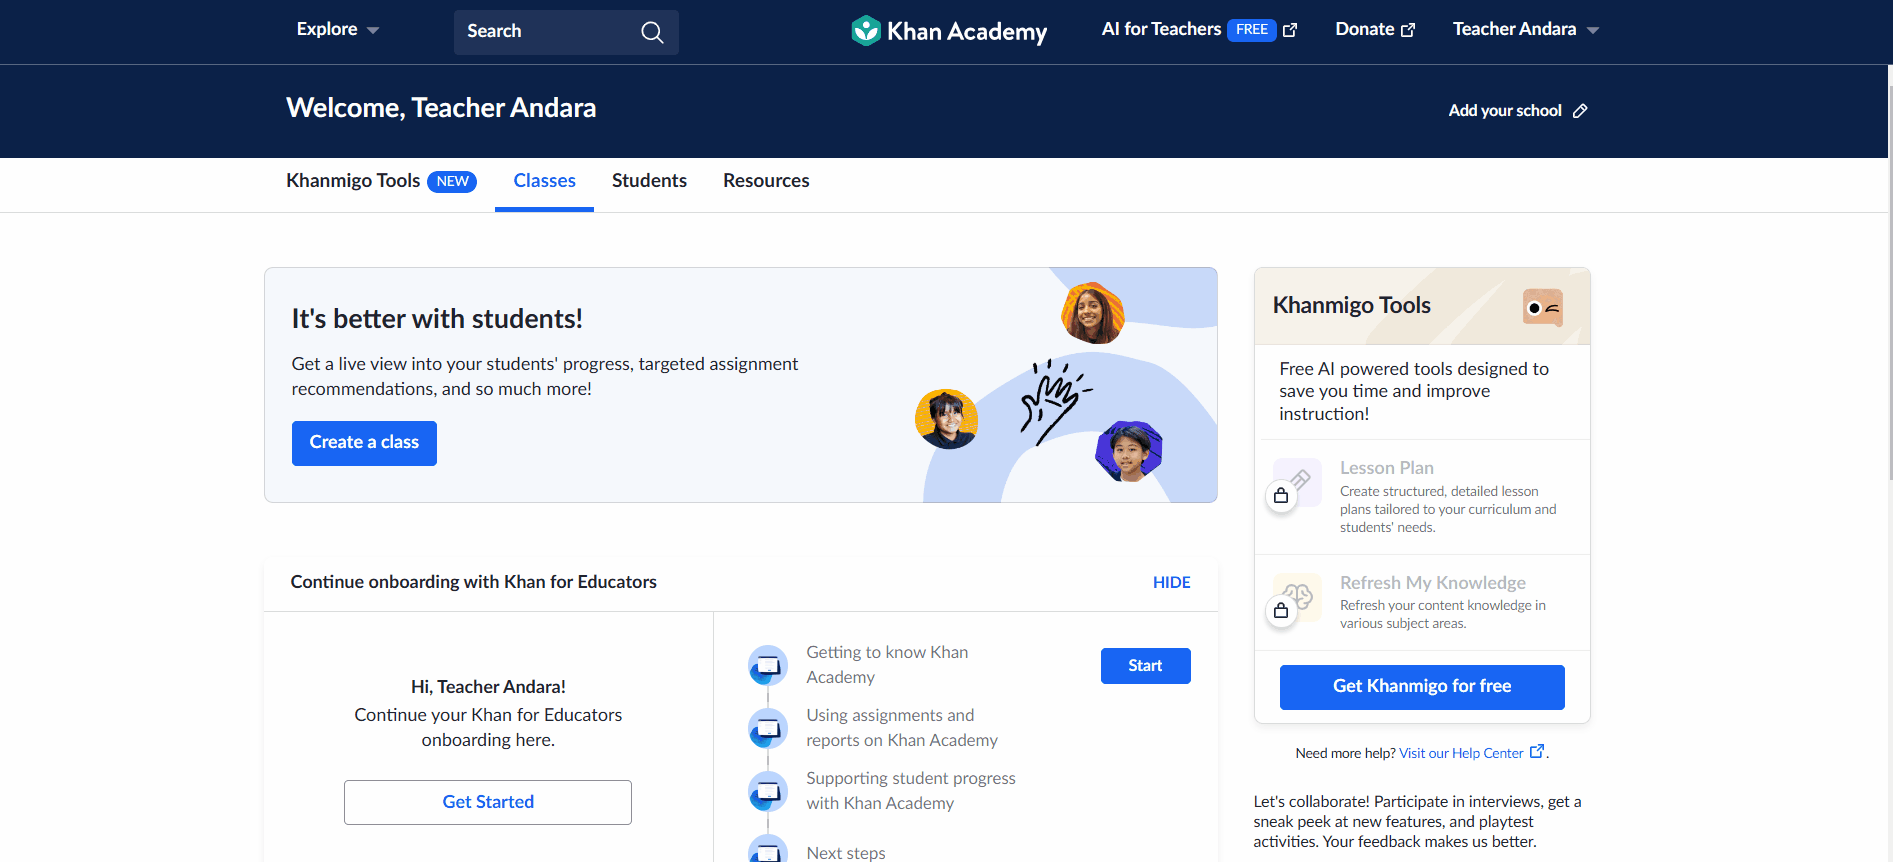Click the Getting to know Khan Academy step icon
Screen dimensions: 1893x862
tap(768, 665)
